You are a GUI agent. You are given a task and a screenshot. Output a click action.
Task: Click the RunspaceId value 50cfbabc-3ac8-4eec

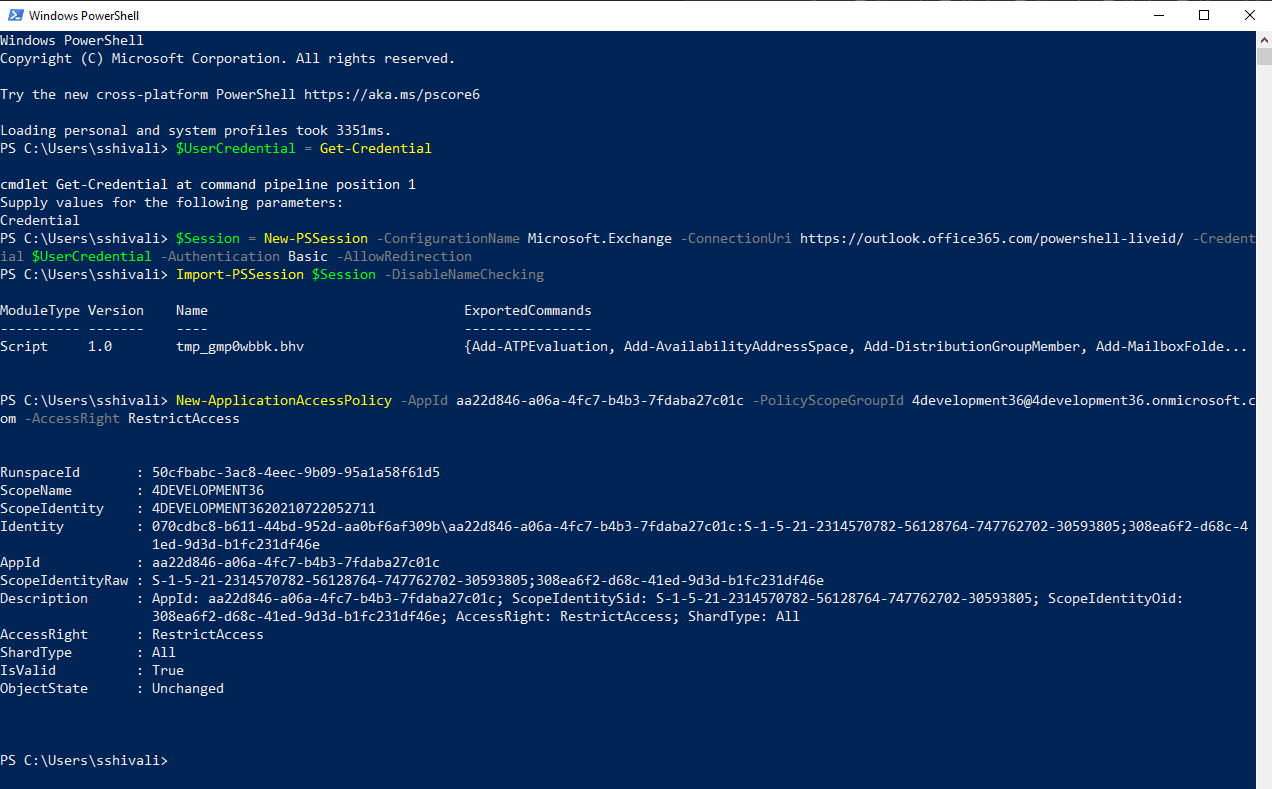296,472
